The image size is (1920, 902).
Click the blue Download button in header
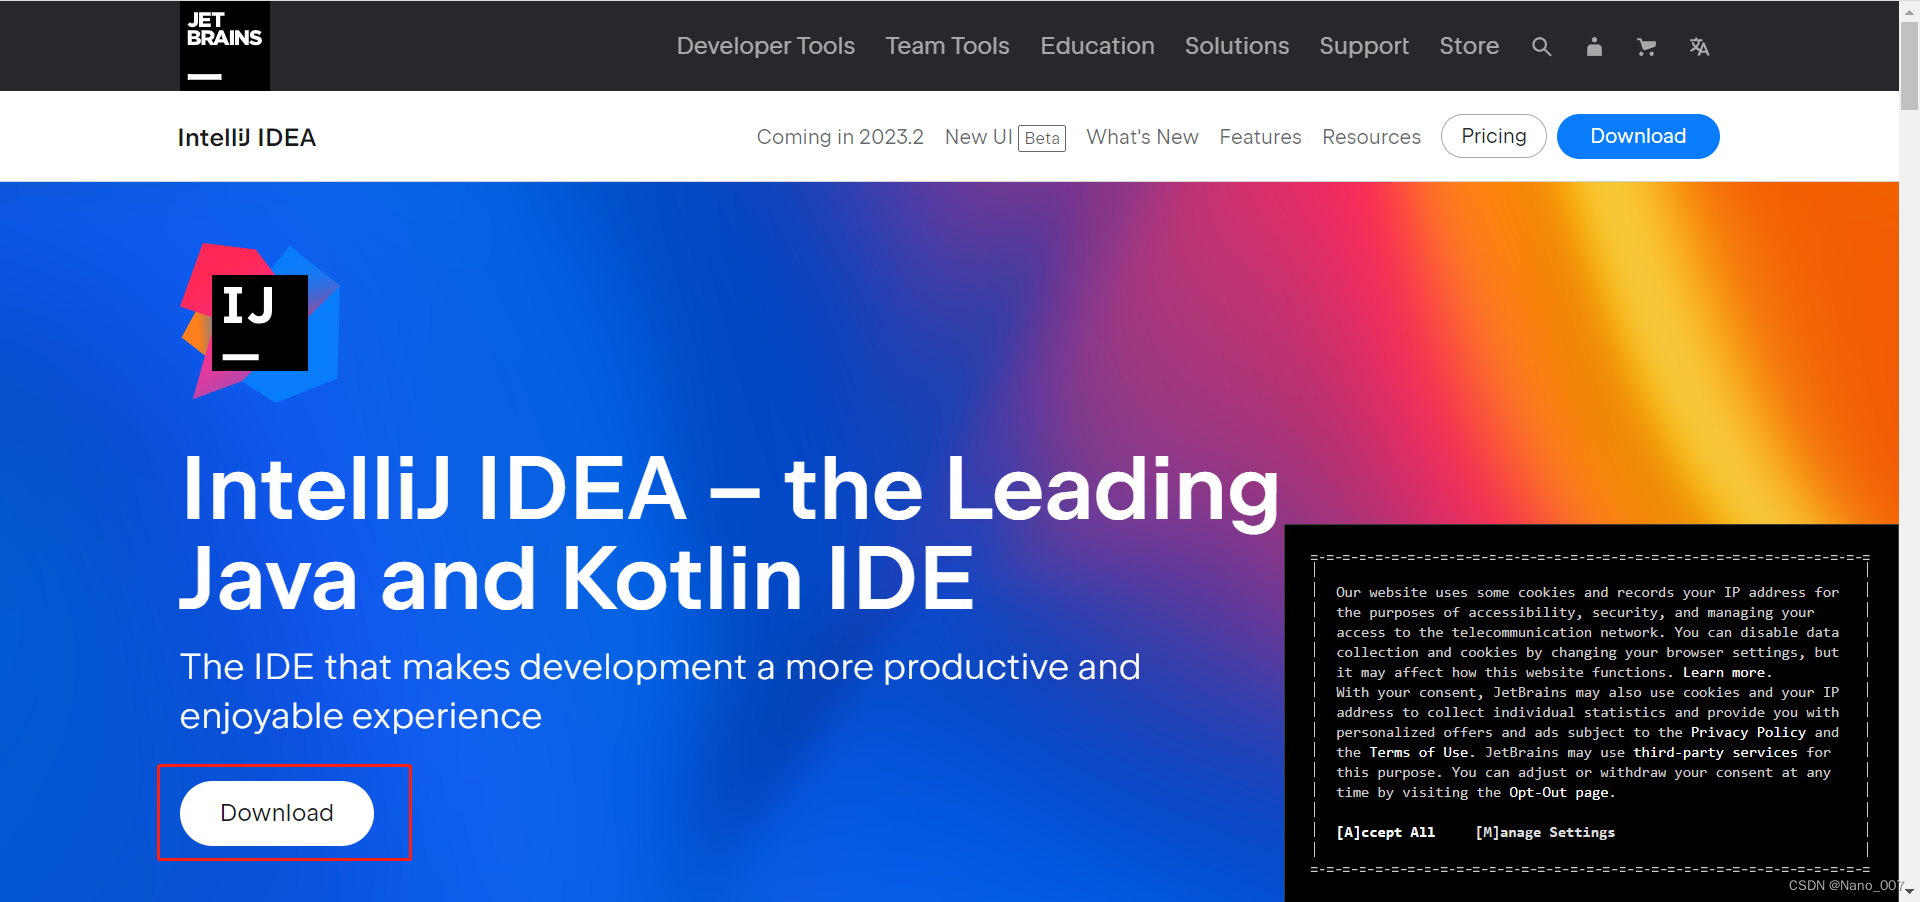tap(1638, 136)
